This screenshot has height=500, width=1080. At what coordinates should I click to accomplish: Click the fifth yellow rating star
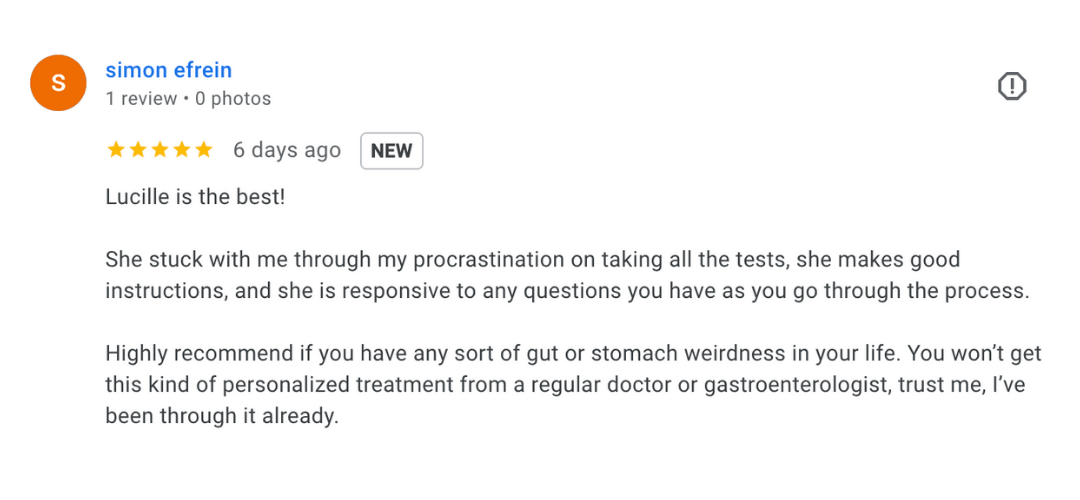click(x=204, y=150)
